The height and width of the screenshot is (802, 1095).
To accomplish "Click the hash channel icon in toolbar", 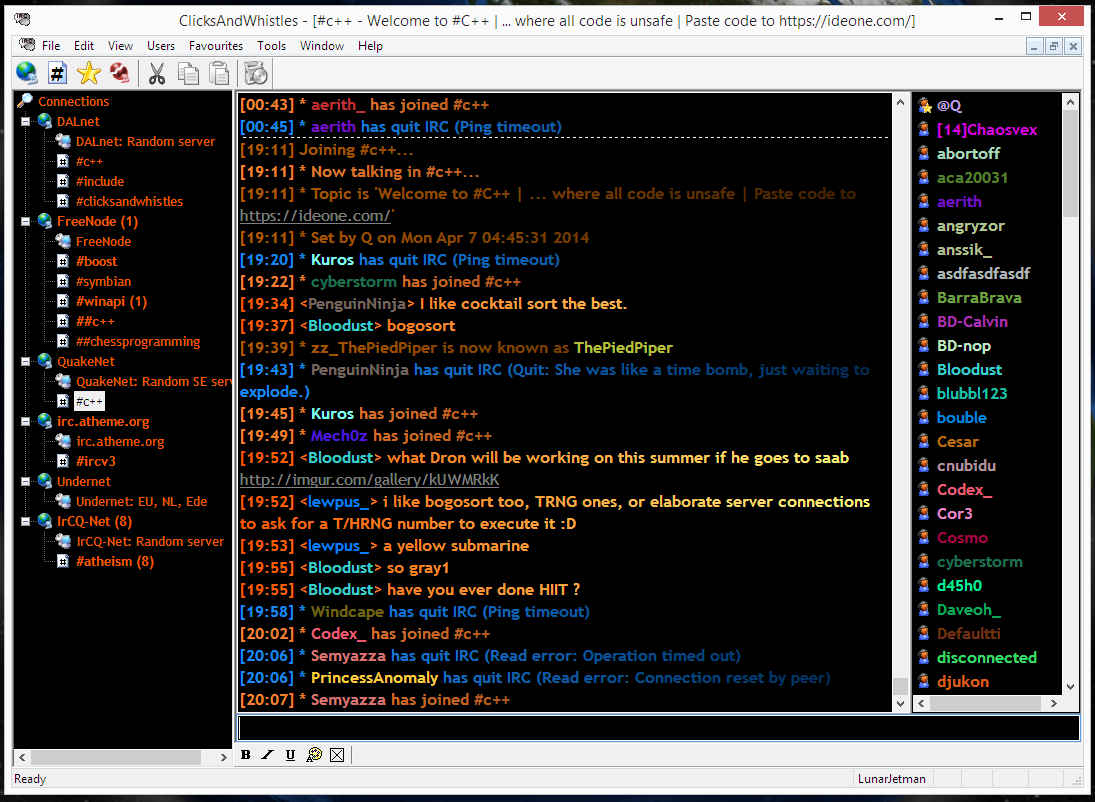I will (x=58, y=73).
